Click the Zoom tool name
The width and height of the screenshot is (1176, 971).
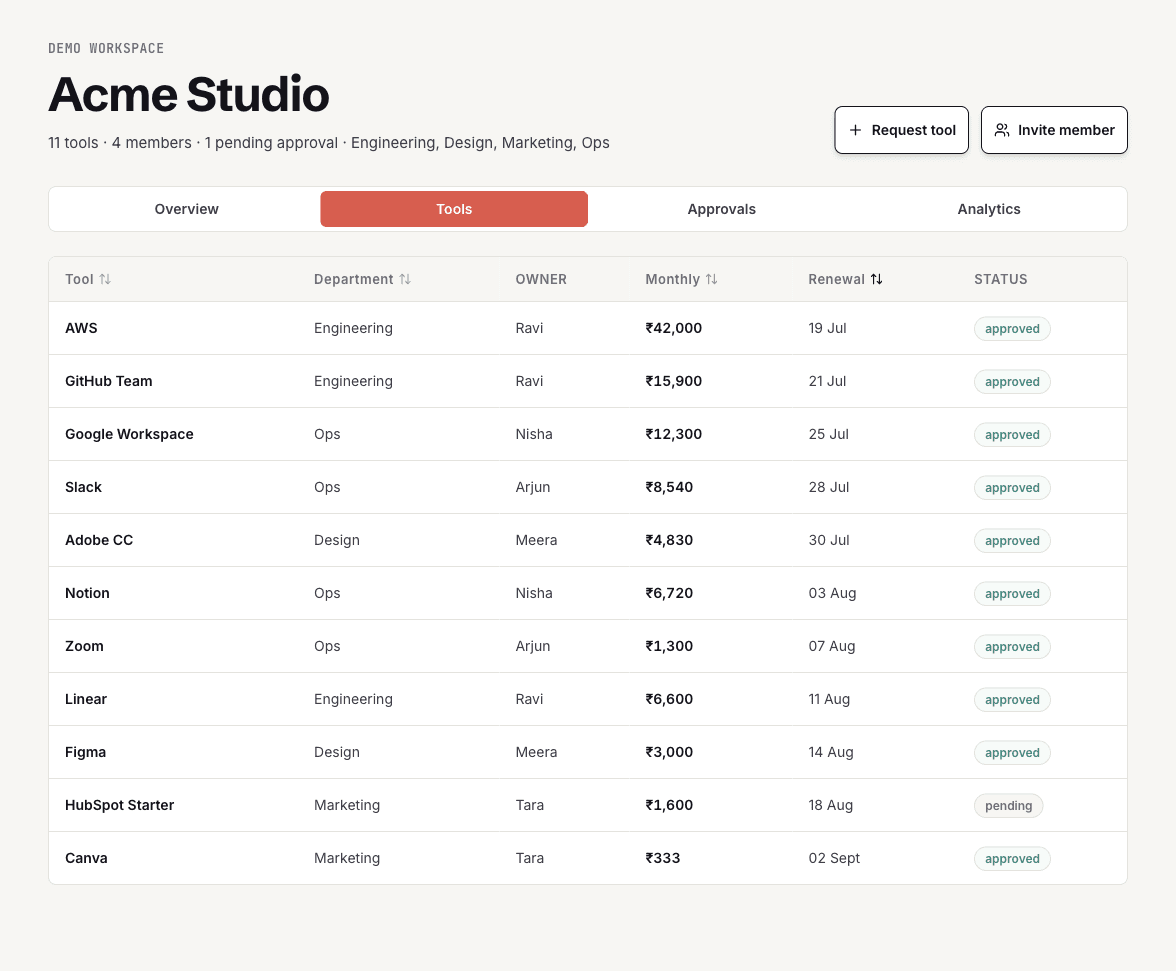point(84,646)
